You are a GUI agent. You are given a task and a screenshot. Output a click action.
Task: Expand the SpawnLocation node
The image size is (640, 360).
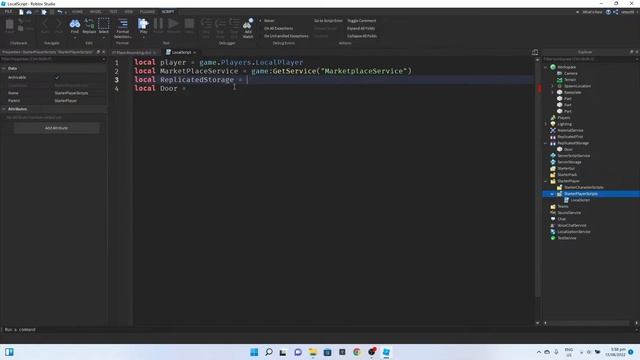point(552,86)
